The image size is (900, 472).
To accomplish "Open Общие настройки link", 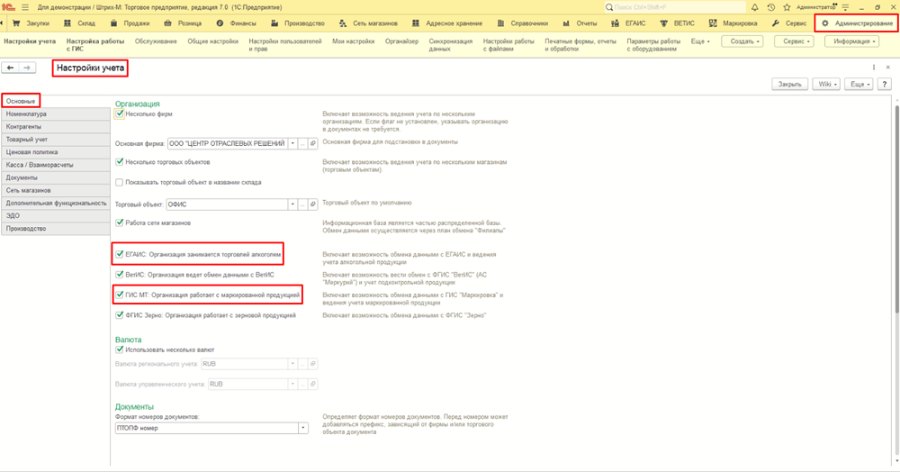I will 213,41.
